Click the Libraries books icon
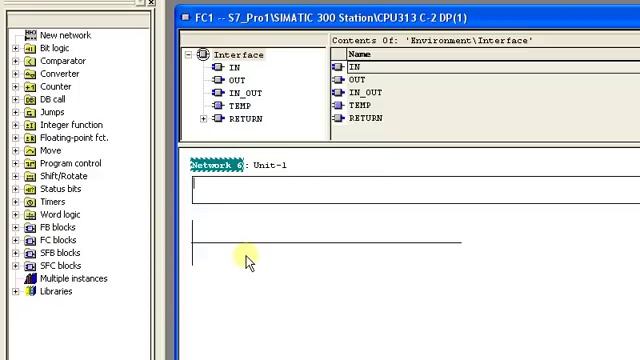This screenshot has height=360, width=640. coord(30,291)
